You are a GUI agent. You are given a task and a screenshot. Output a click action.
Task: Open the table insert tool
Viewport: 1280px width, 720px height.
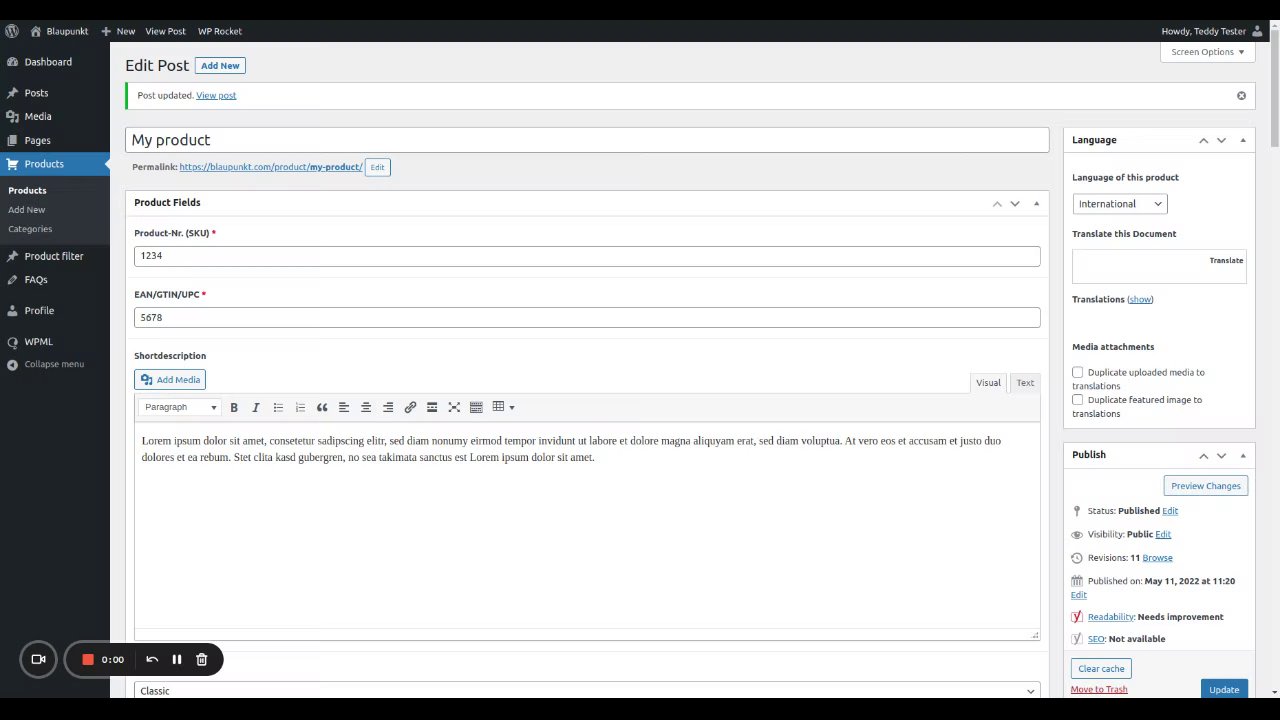[x=503, y=407]
